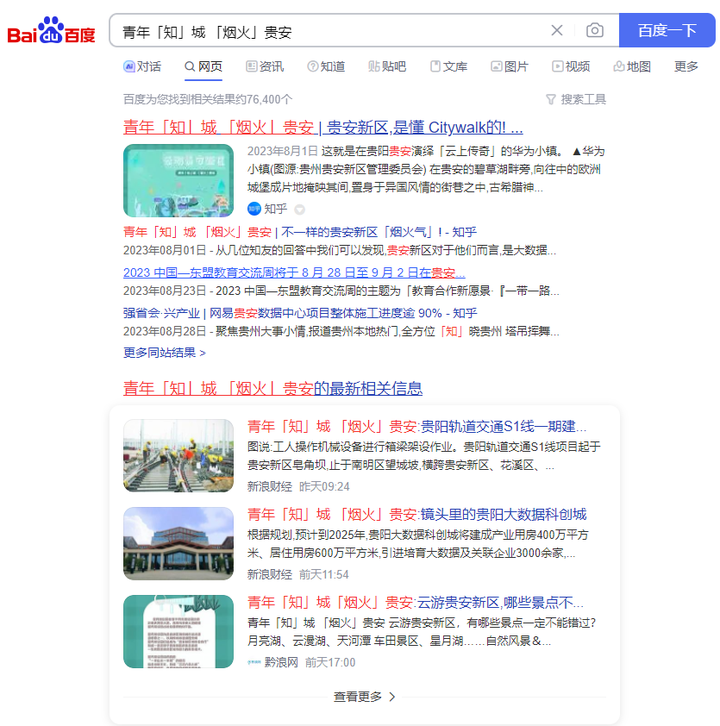
Task: Open the railway construction workers thumbnail
Action: tap(178, 456)
